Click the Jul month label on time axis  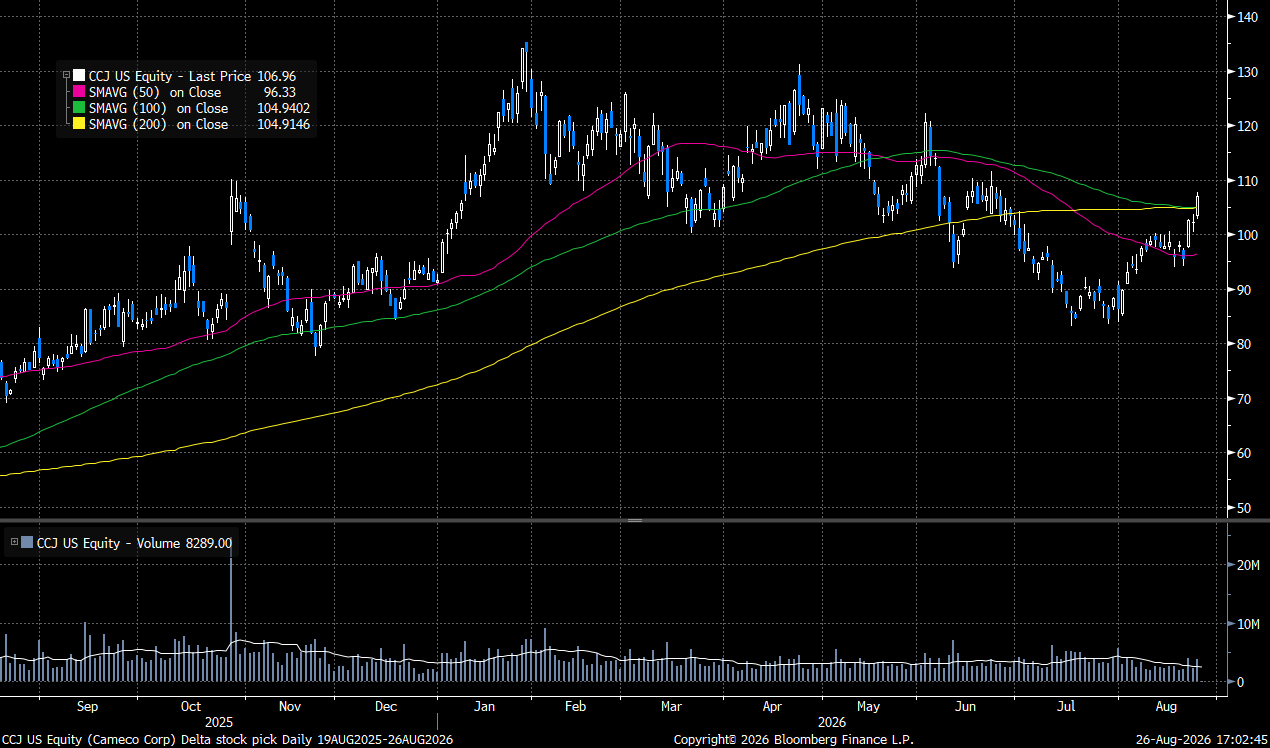(1067, 707)
